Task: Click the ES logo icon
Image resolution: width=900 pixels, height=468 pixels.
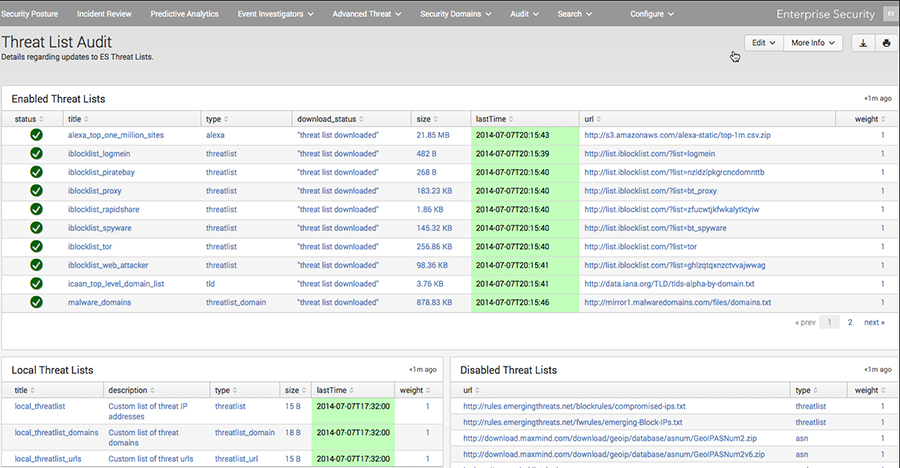Action: [x=890, y=14]
